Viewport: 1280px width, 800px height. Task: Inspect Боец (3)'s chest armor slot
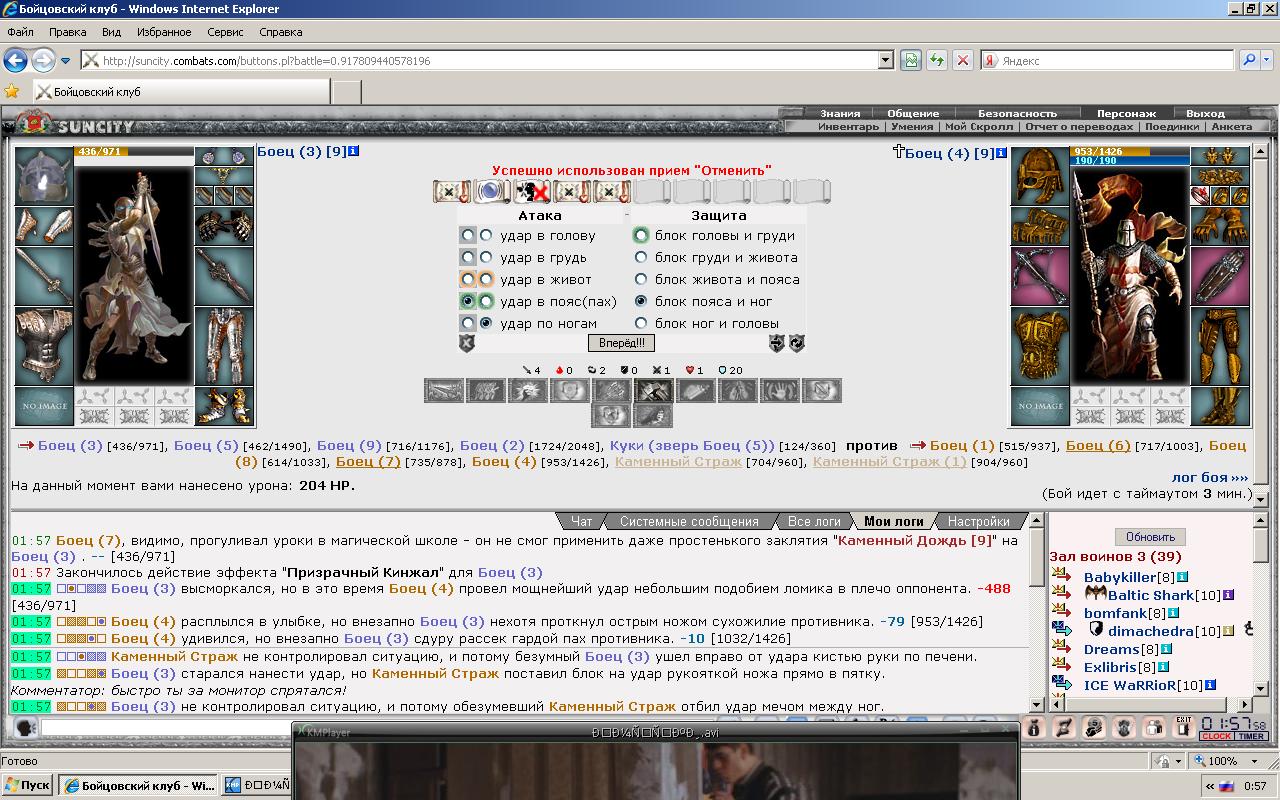(44, 346)
